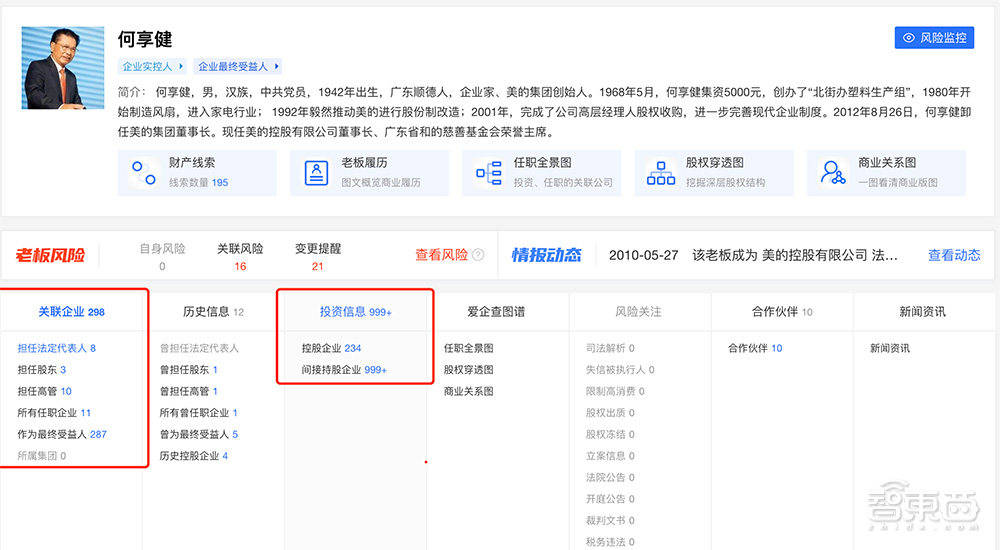Click the 老板履历 resume icon
This screenshot has width=1000, height=550.
317,173
